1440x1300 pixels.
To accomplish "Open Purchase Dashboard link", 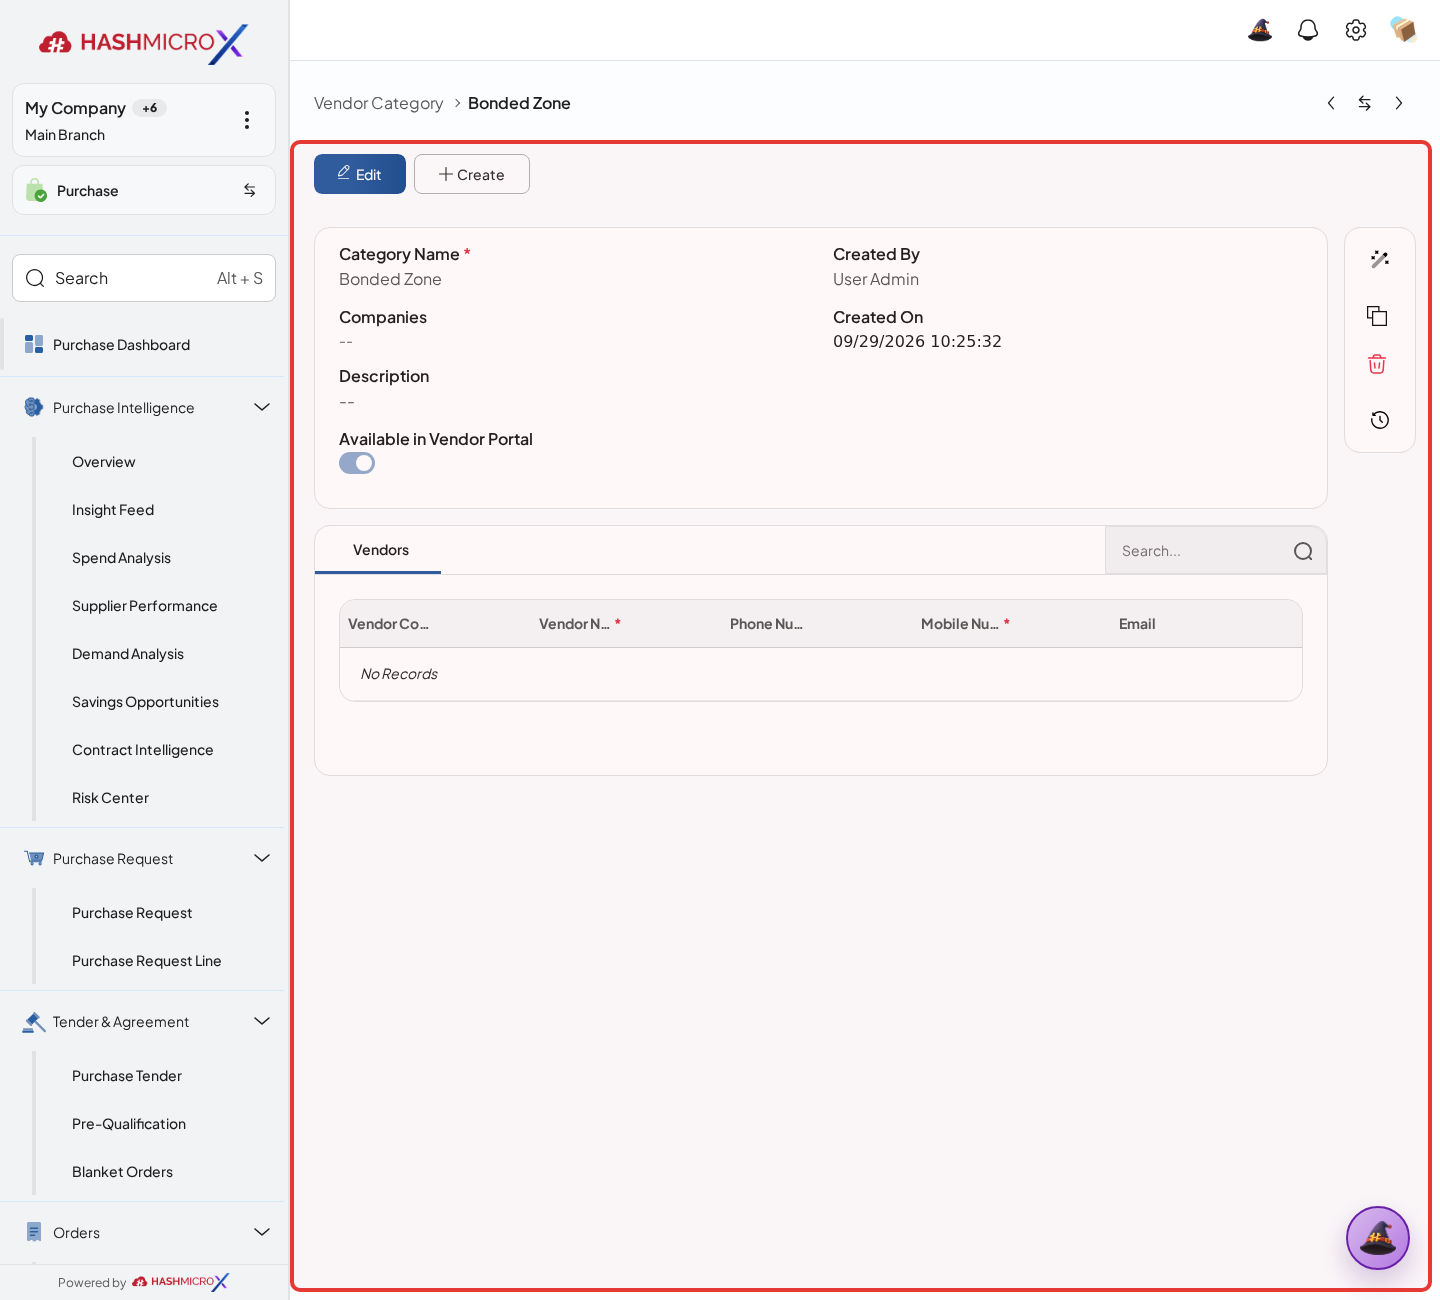I will (122, 345).
